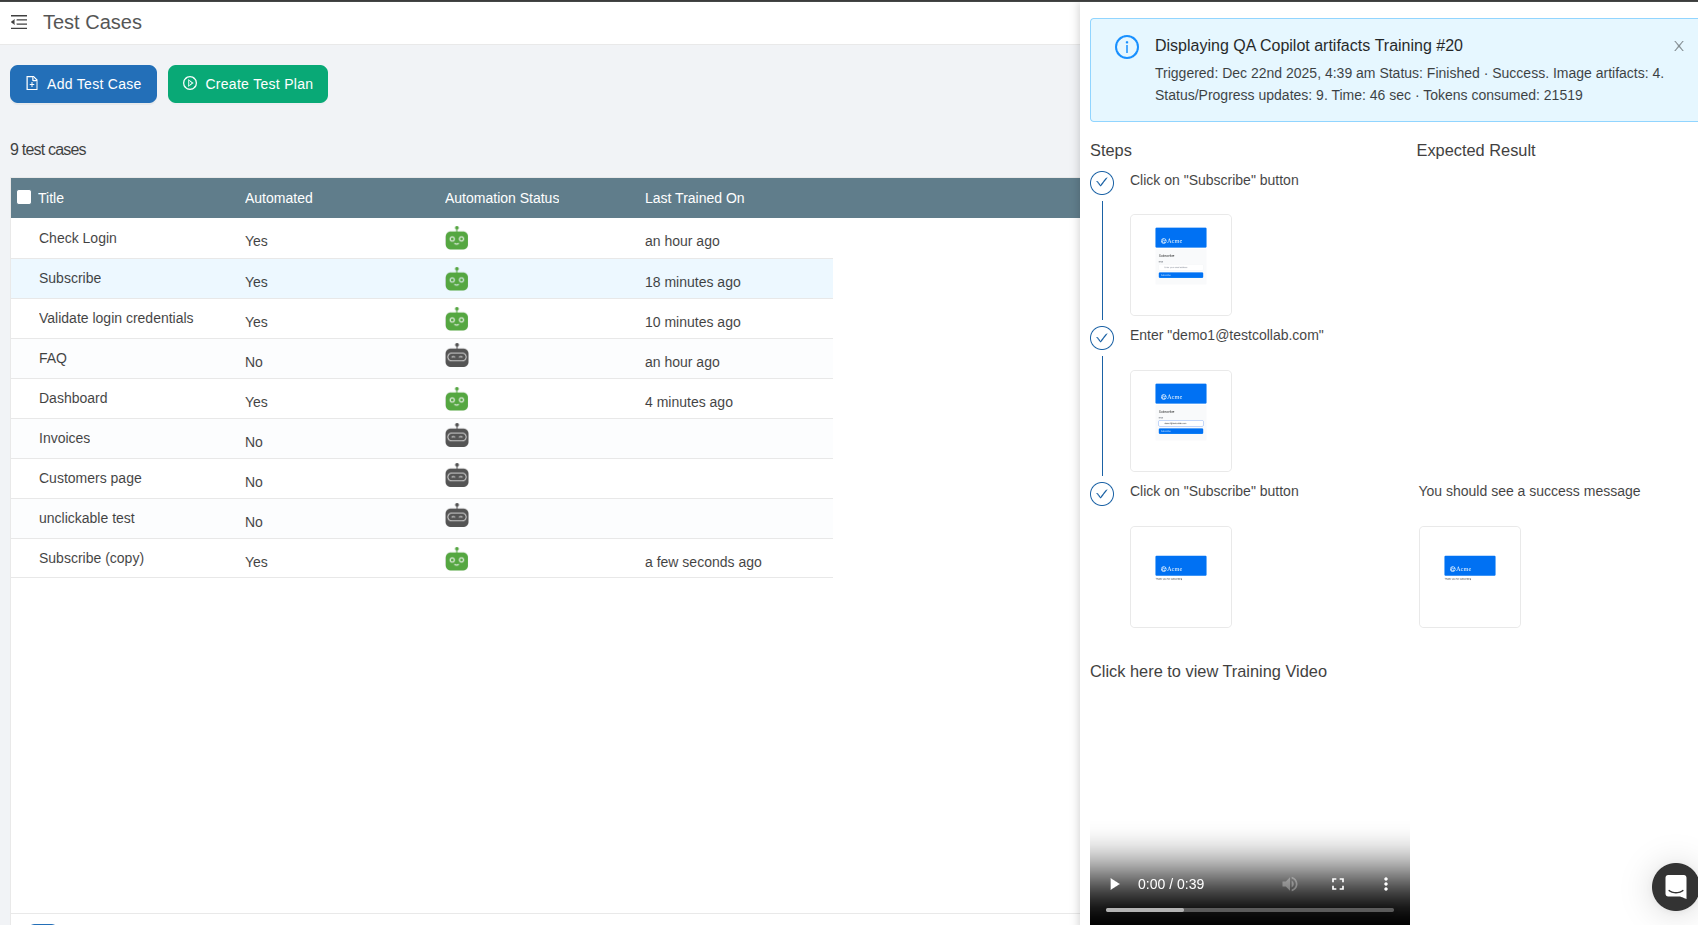Click 'You should see a success message' text

coord(1529,491)
